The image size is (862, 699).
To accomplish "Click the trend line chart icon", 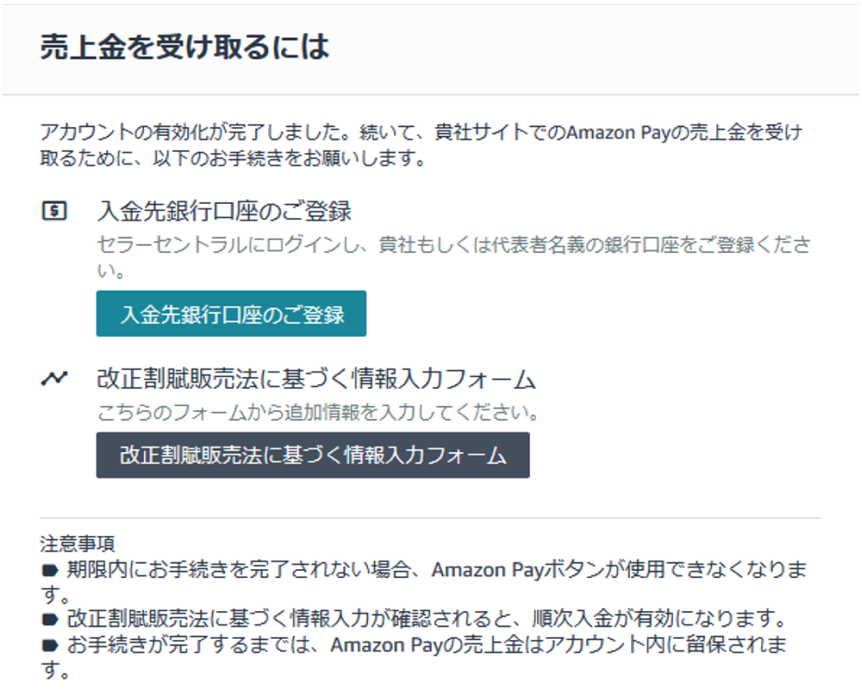I will point(54,378).
